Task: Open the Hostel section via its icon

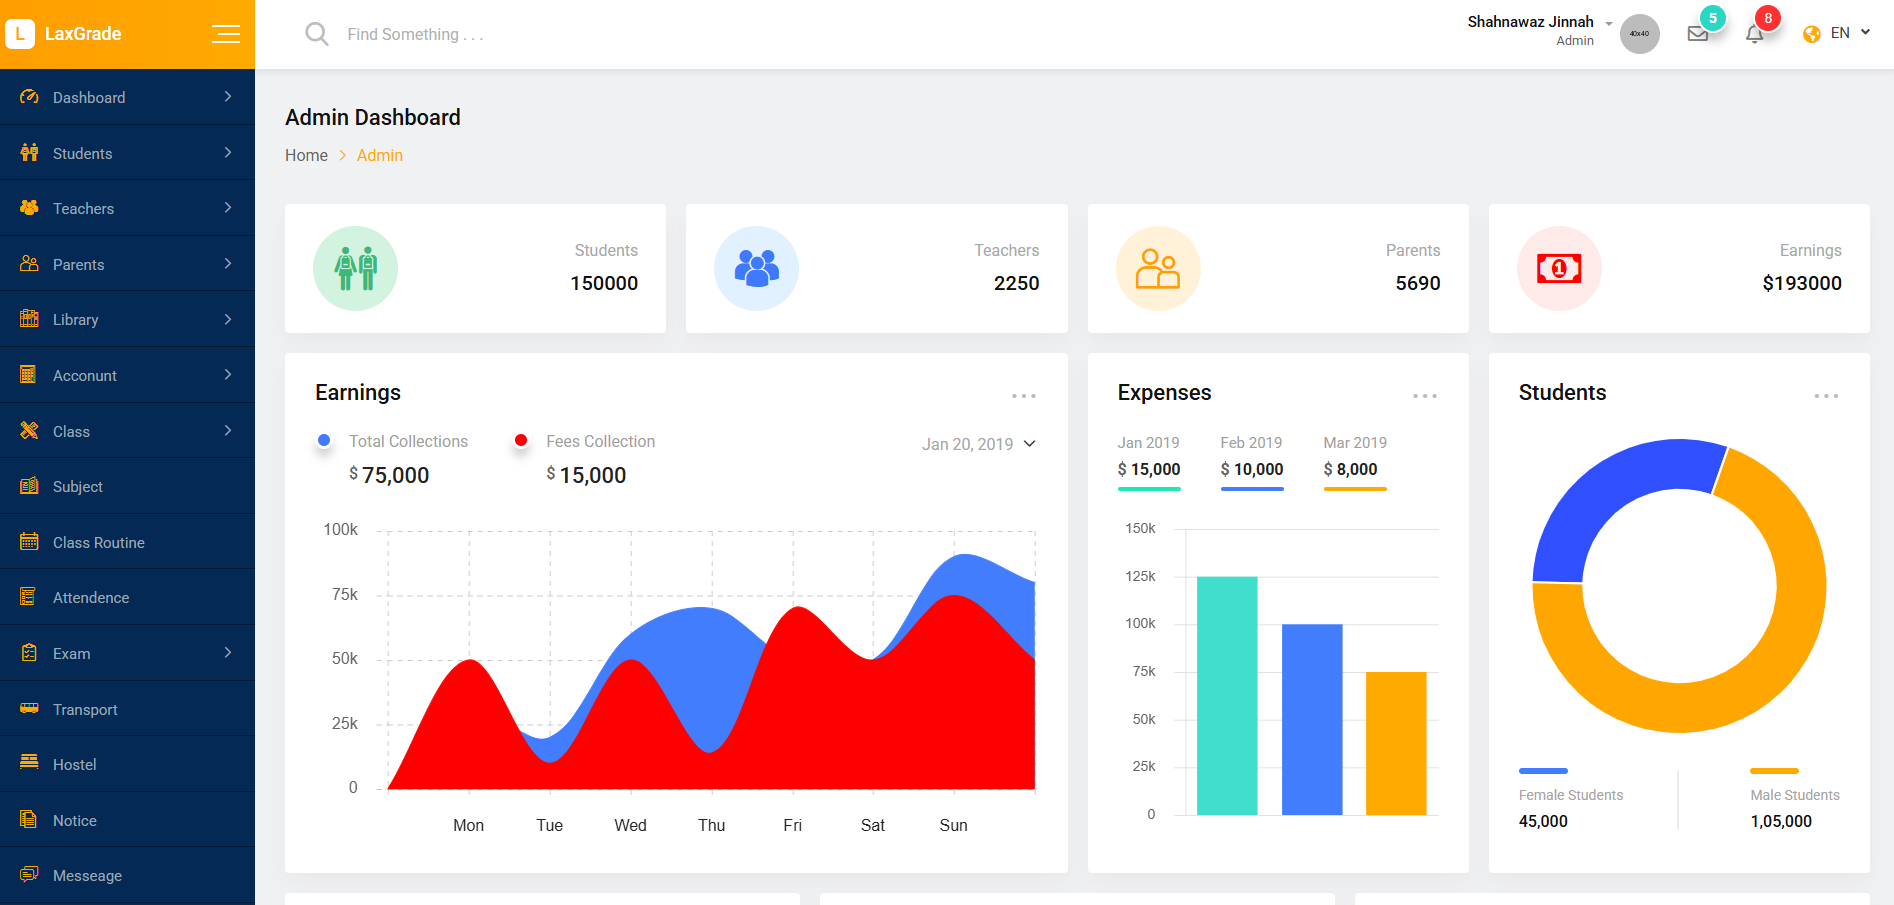Action: coord(28,764)
